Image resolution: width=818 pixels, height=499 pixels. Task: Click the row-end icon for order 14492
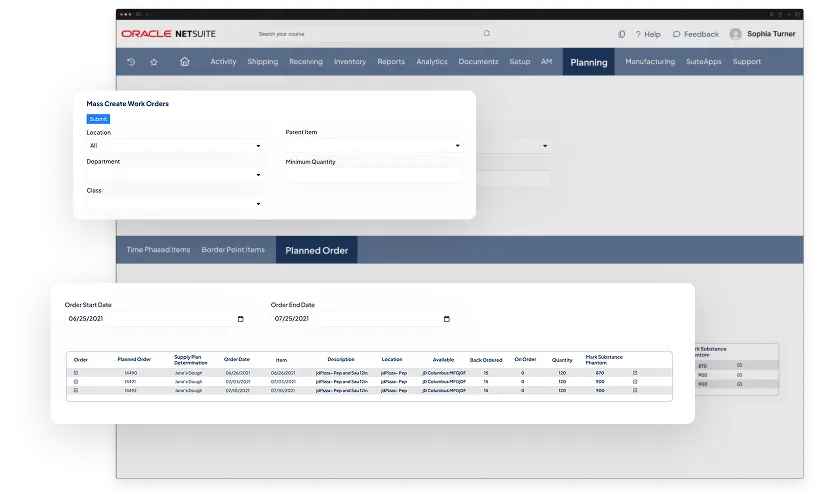click(635, 390)
